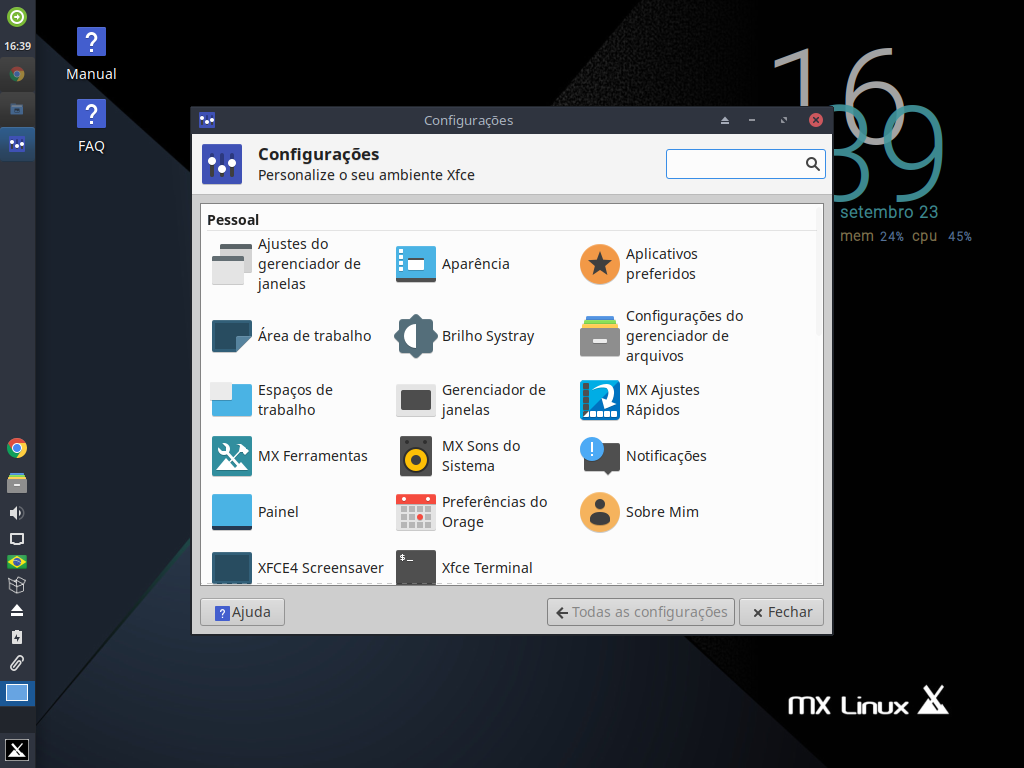
Task: Click the volume icon in panel
Action: (x=17, y=513)
